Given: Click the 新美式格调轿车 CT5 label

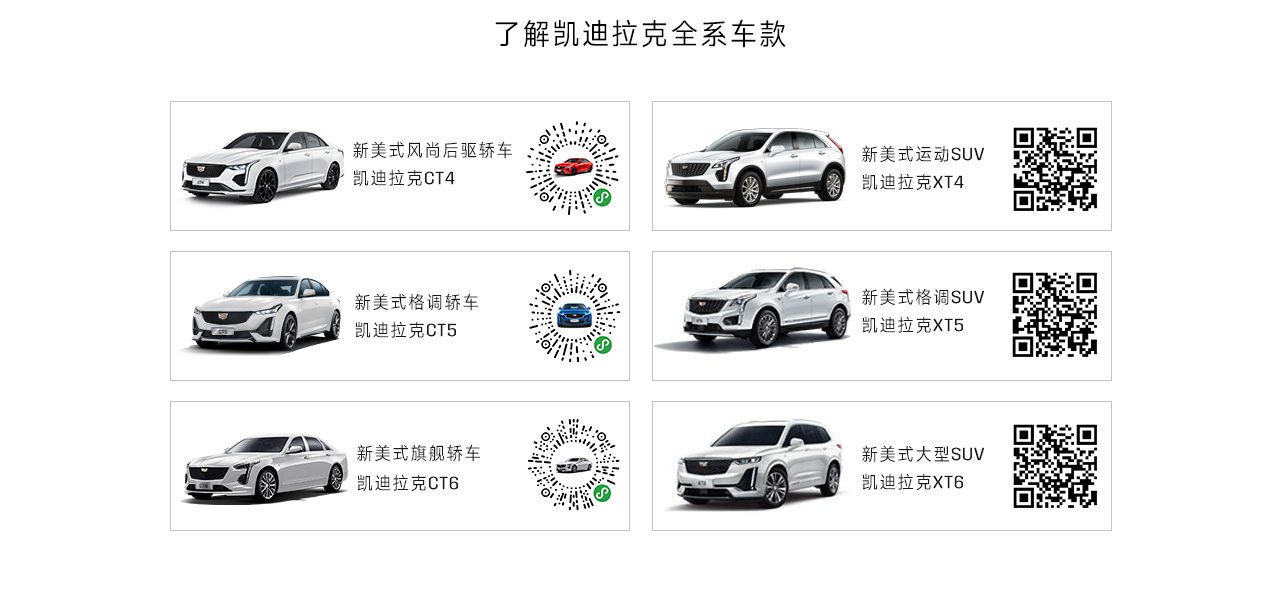Looking at the screenshot, I should tap(417, 302).
